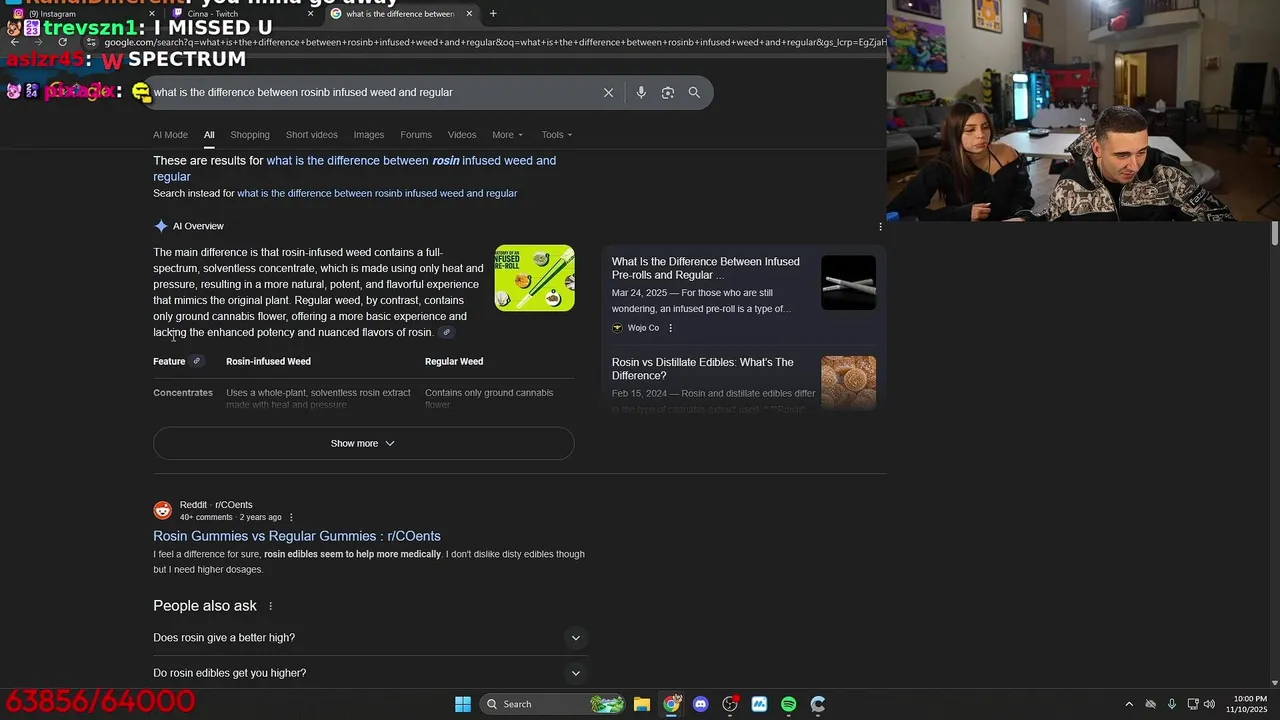Close the Instagram browser tab
Image resolution: width=1280 pixels, height=720 pixels.
tap(154, 14)
